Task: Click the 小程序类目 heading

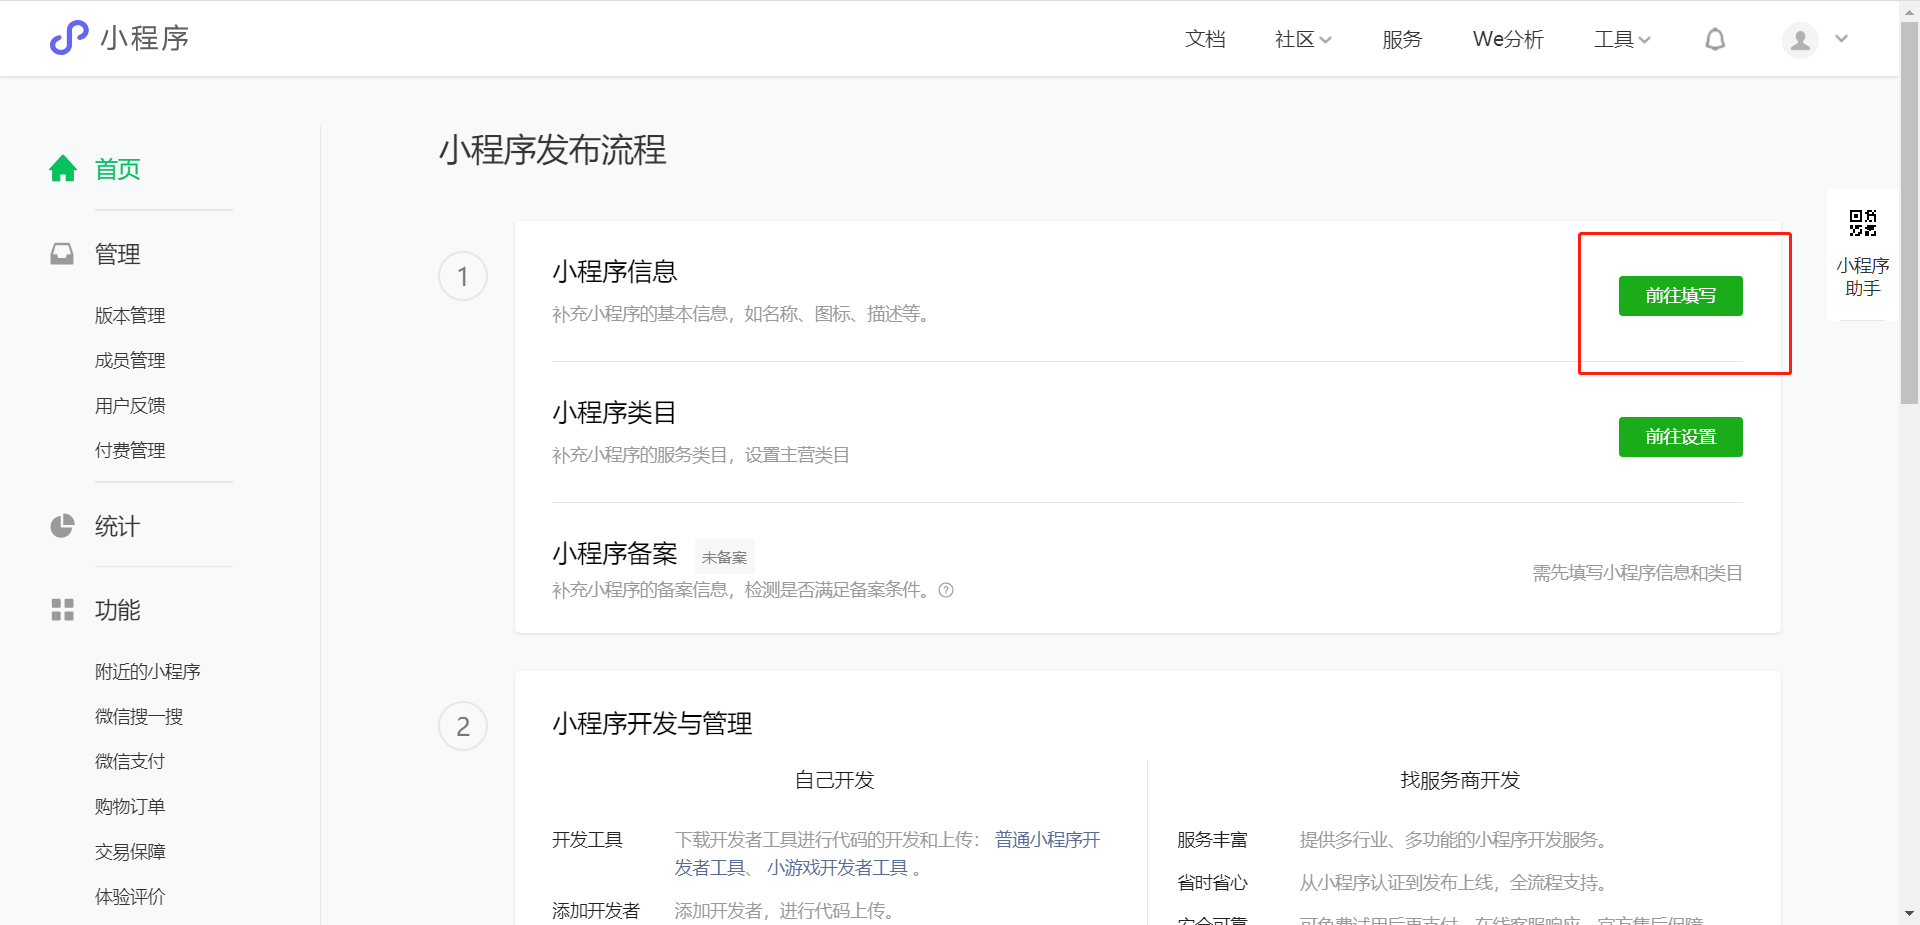Action: click(614, 413)
